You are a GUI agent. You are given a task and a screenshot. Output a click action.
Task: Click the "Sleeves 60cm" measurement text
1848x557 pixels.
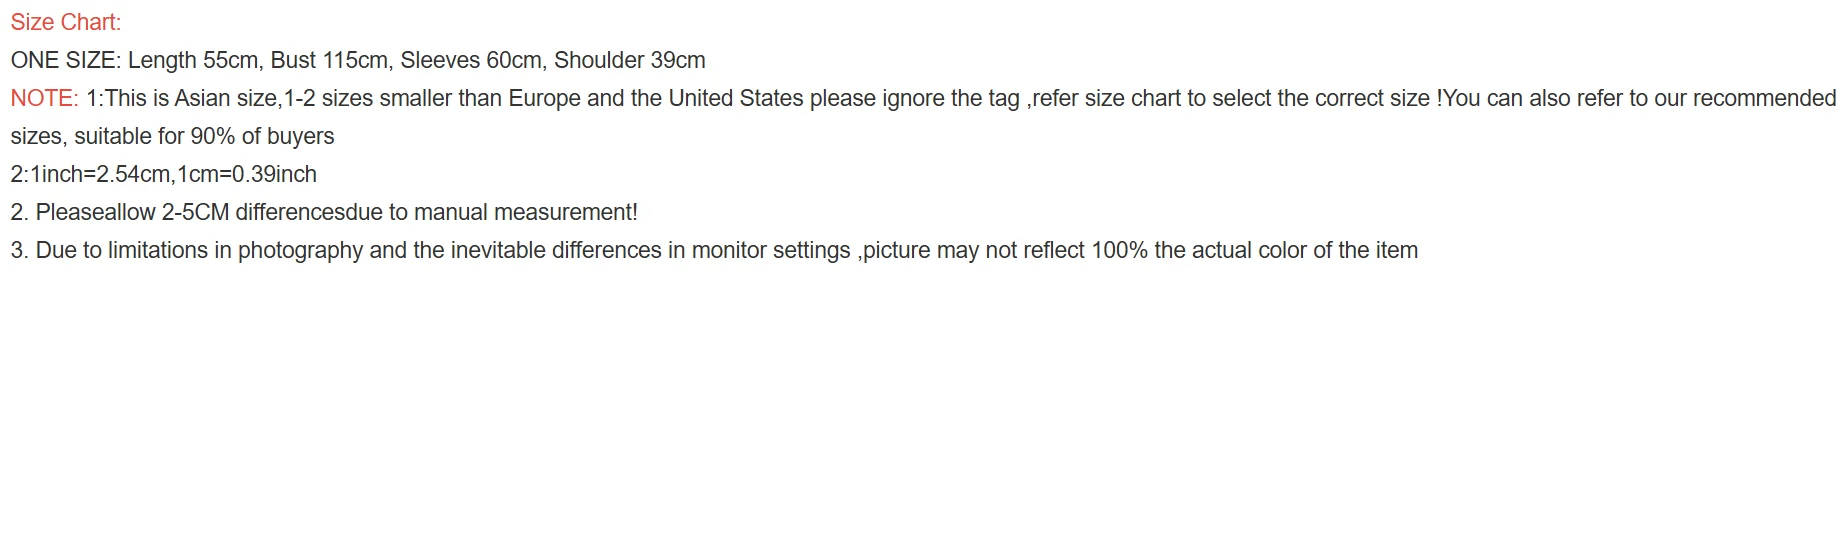[x=471, y=60]
